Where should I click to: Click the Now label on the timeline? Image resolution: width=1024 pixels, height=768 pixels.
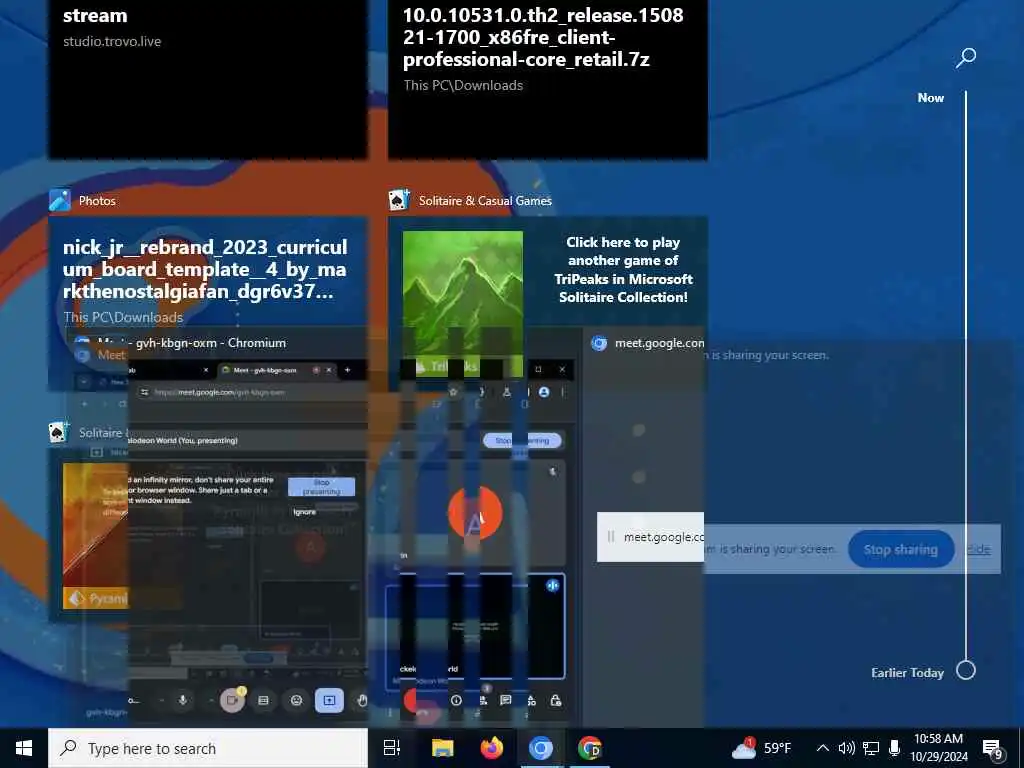tap(930, 98)
